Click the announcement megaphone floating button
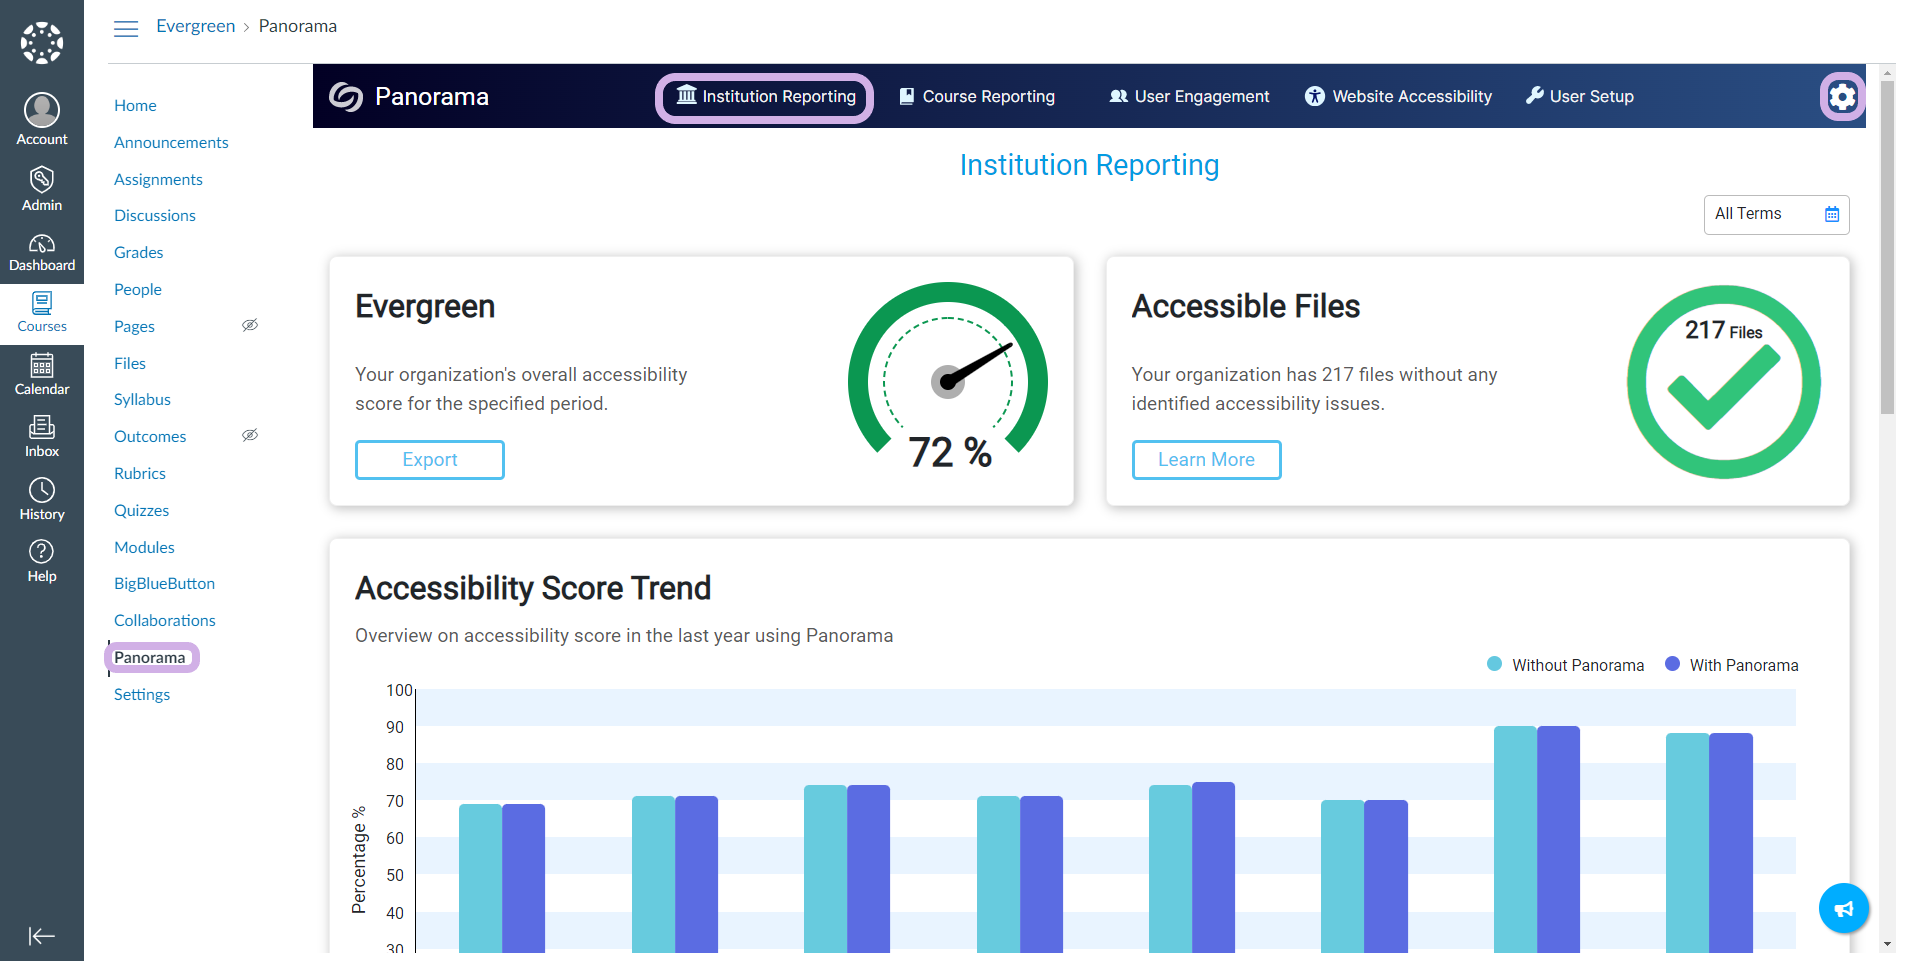 pyautogui.click(x=1844, y=908)
